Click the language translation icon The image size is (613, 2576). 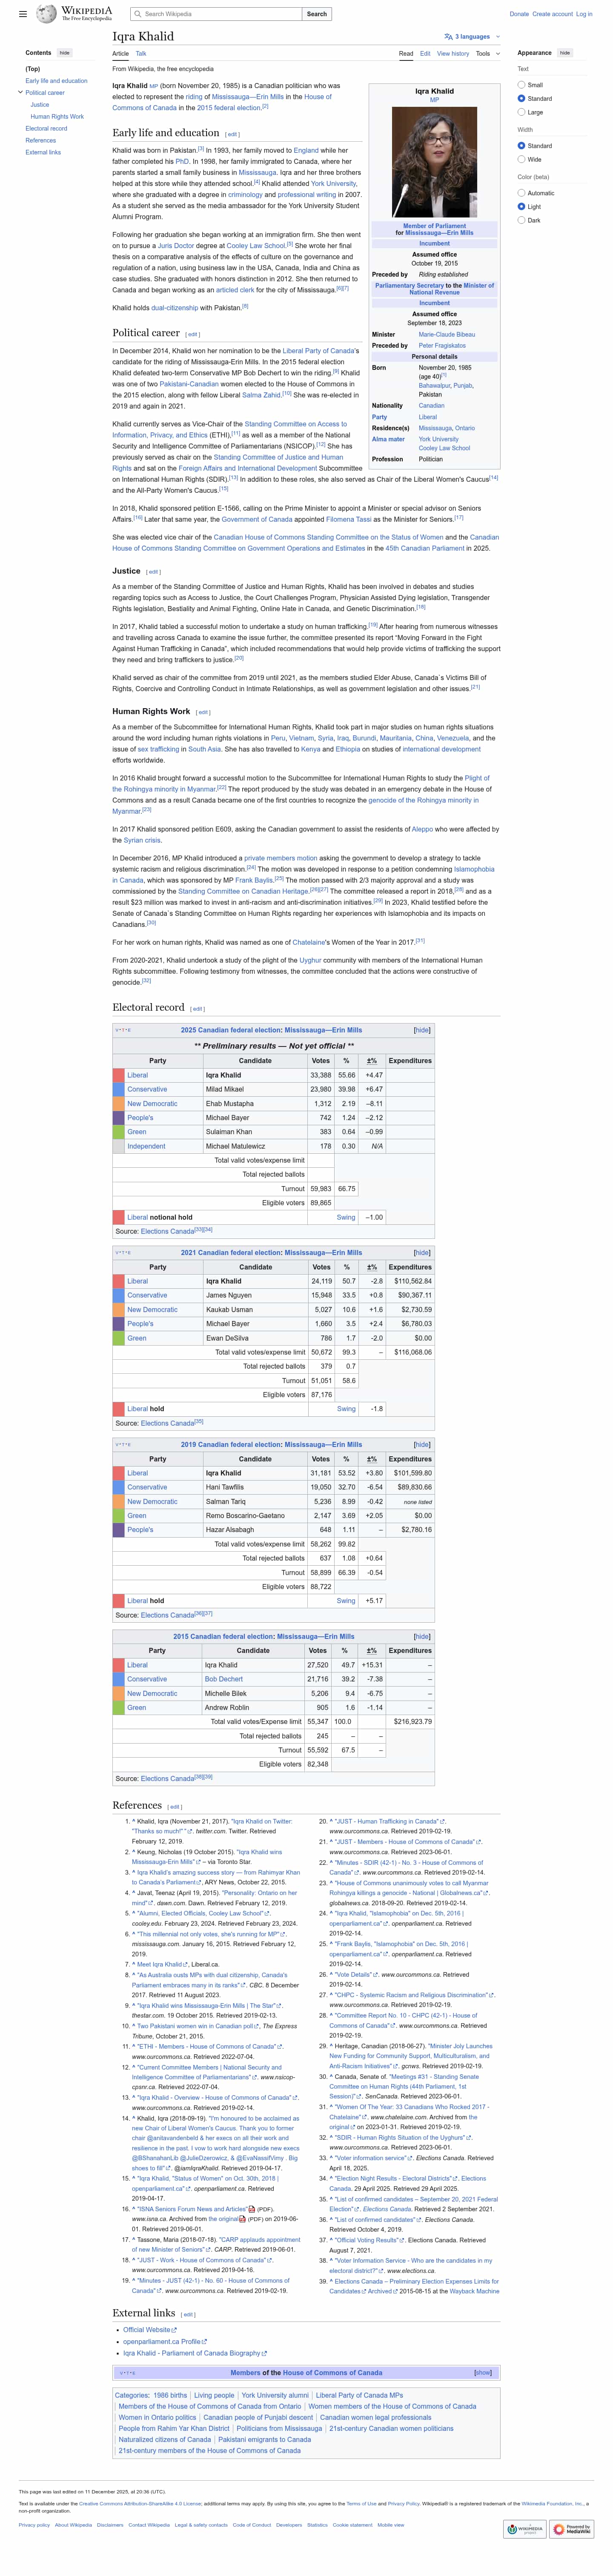click(448, 37)
